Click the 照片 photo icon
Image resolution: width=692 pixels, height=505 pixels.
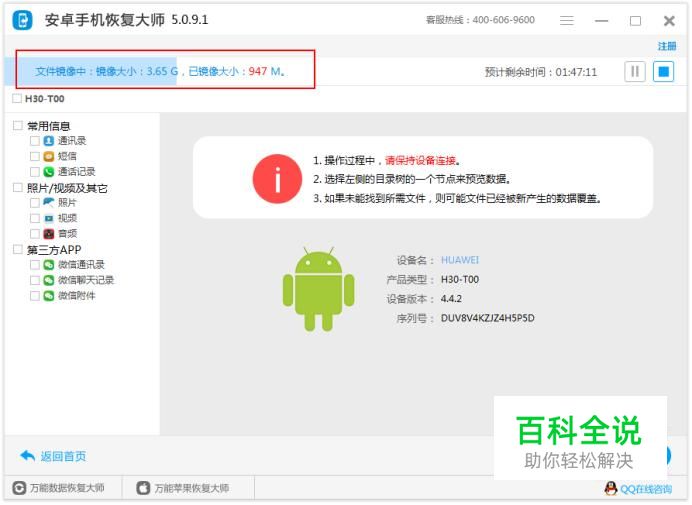click(49, 203)
